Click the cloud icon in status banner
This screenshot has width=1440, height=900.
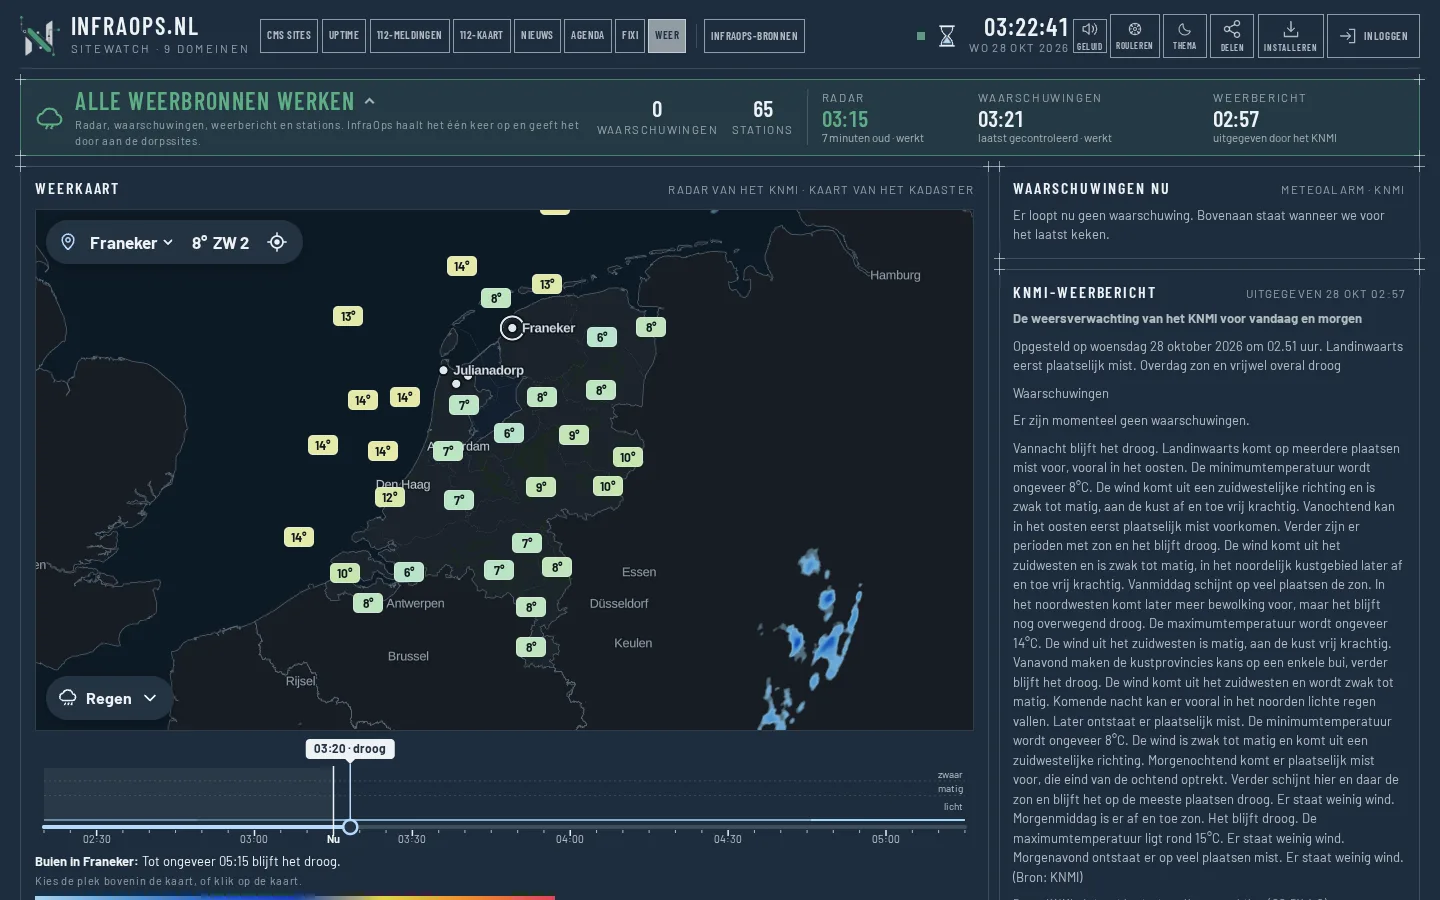tap(49, 118)
